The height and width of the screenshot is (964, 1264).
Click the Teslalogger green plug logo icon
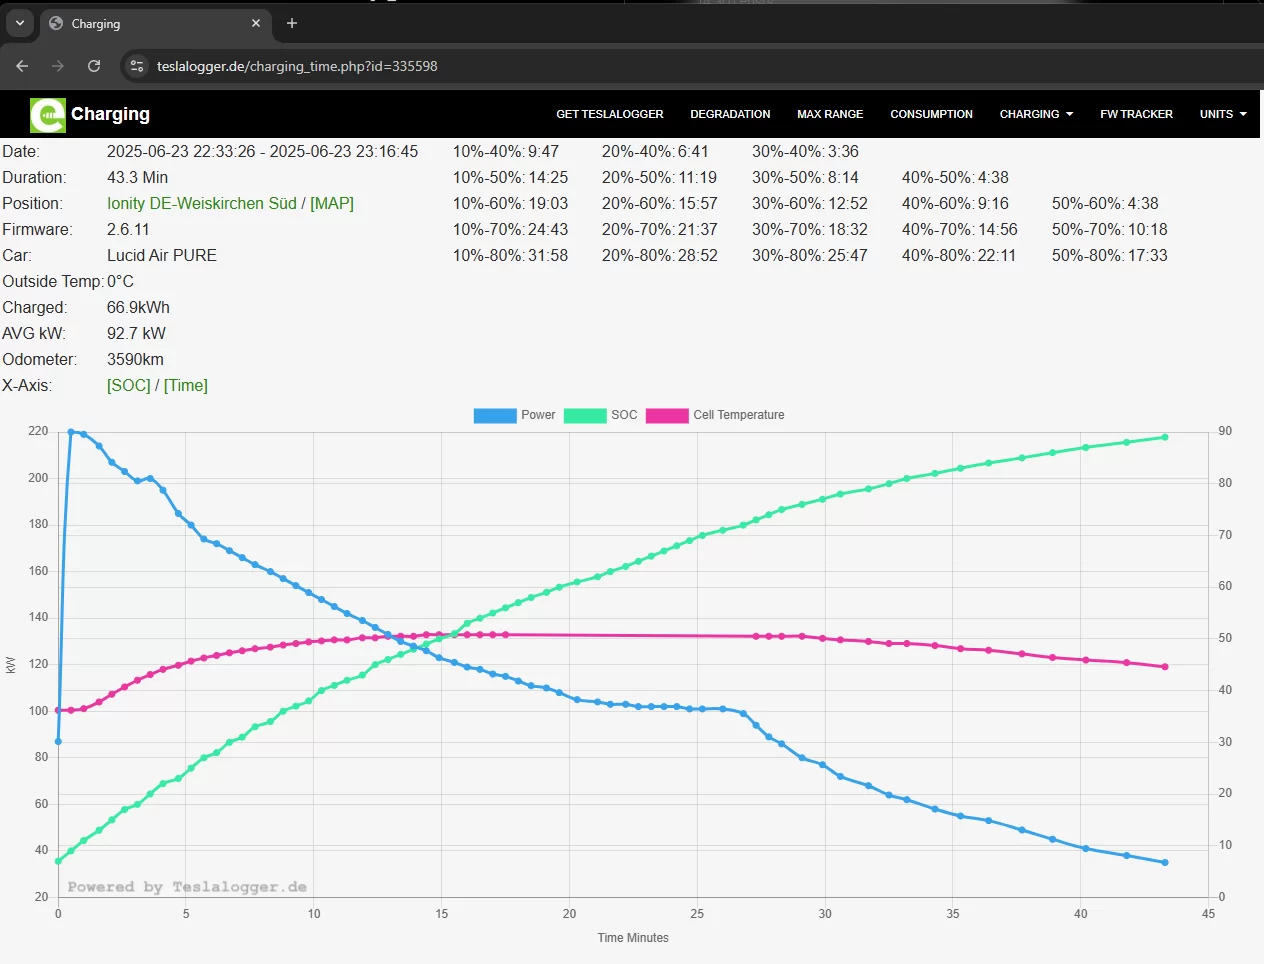[x=47, y=115]
